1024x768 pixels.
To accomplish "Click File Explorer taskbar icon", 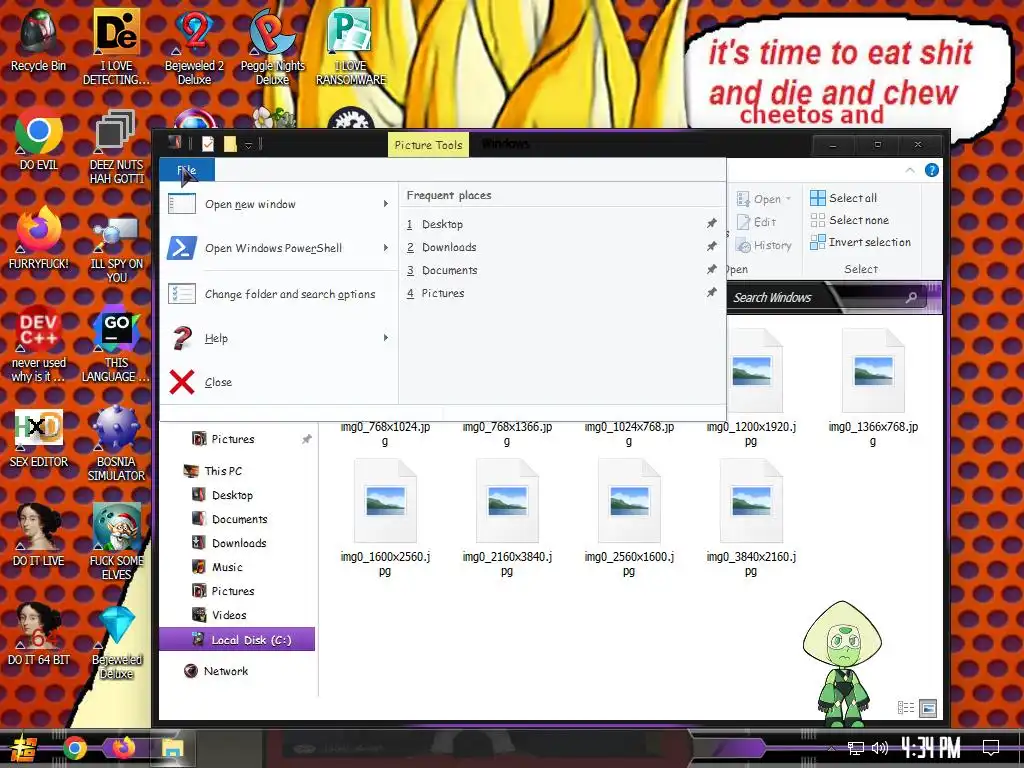I will click(172, 748).
